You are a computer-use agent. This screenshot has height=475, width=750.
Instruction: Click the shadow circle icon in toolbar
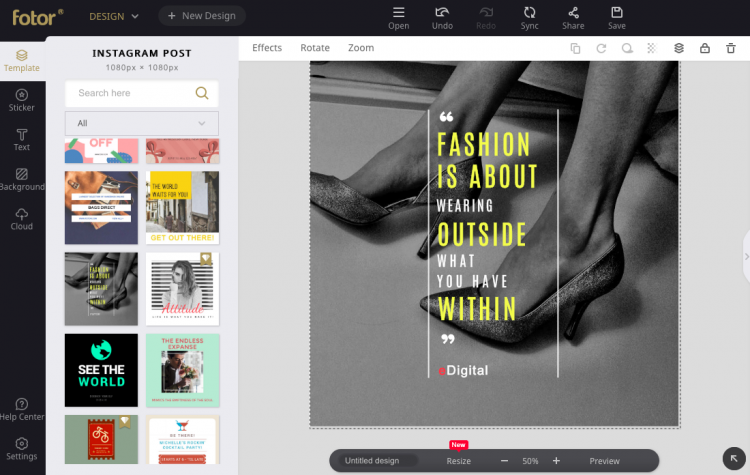click(x=627, y=48)
